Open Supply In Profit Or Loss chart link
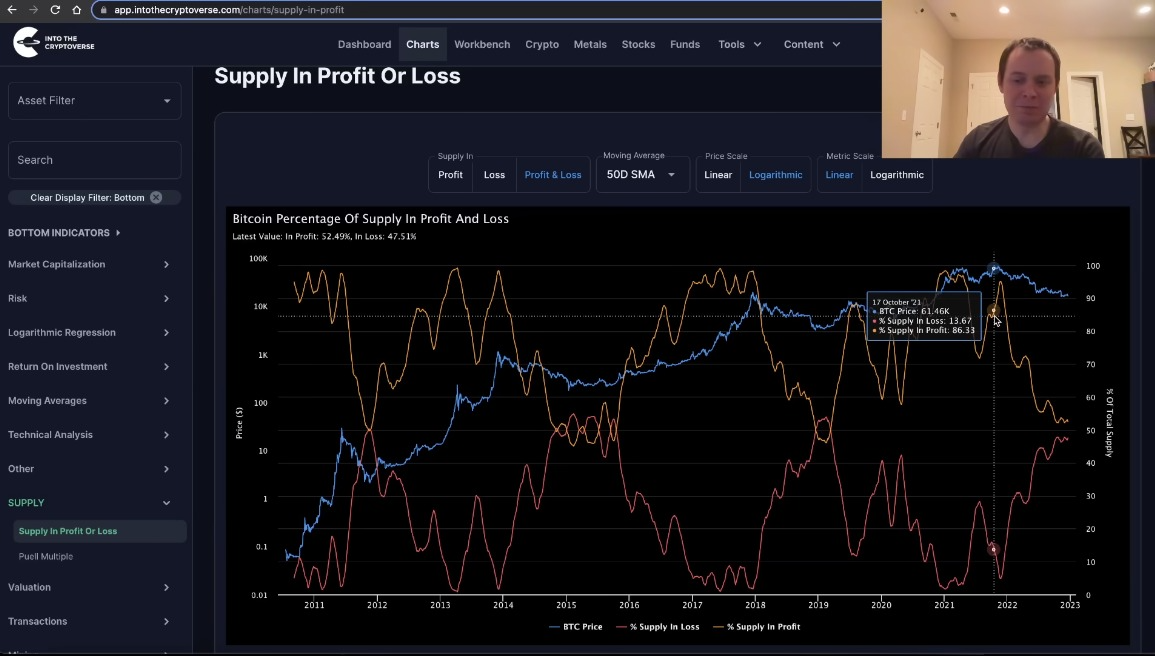This screenshot has height=656, width=1155. [99, 531]
